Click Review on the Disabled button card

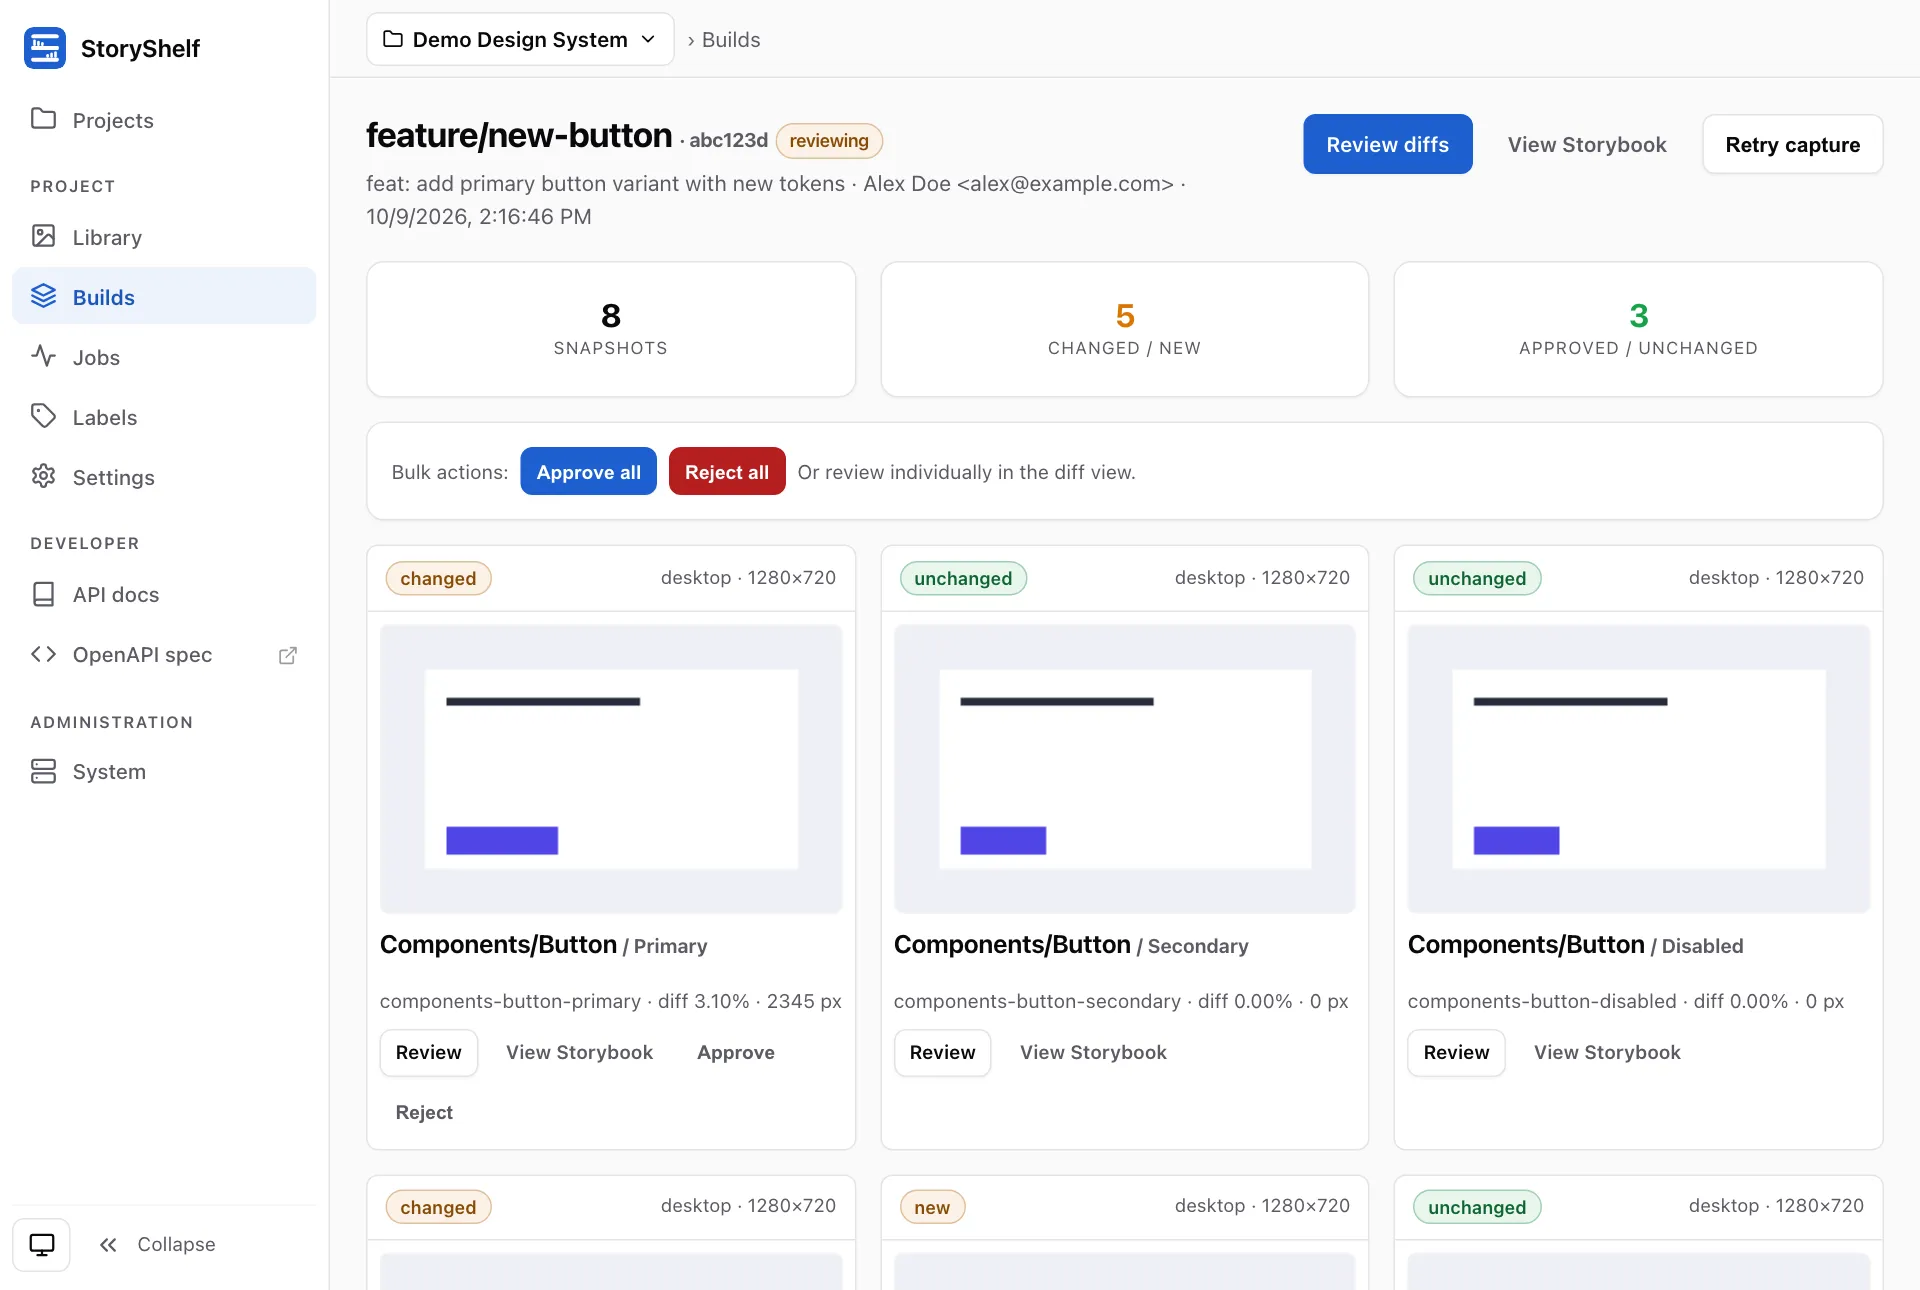click(1456, 1052)
